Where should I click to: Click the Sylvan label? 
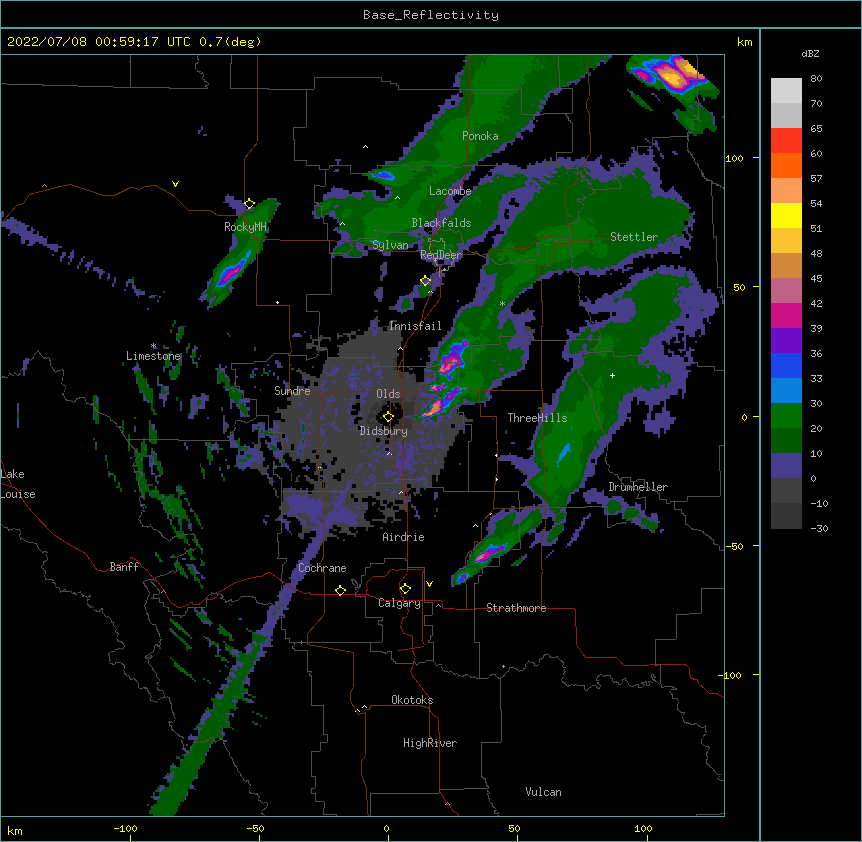pos(390,245)
